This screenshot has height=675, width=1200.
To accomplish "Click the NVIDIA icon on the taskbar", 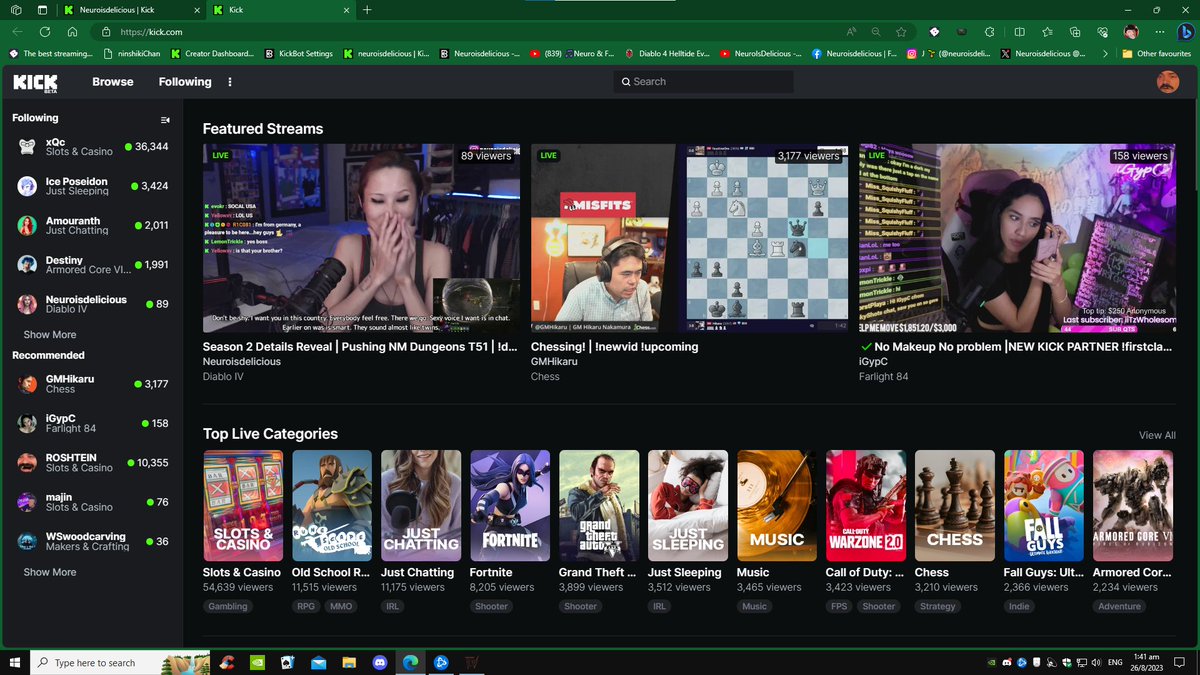I will 258,662.
